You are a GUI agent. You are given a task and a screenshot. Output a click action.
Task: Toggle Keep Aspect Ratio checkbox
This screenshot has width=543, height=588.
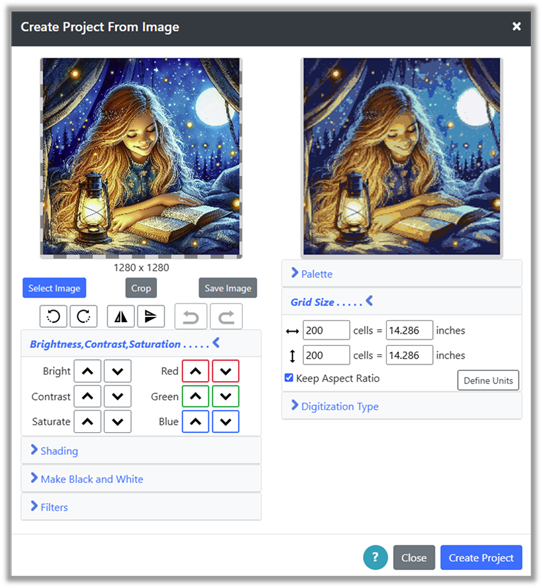(x=289, y=378)
